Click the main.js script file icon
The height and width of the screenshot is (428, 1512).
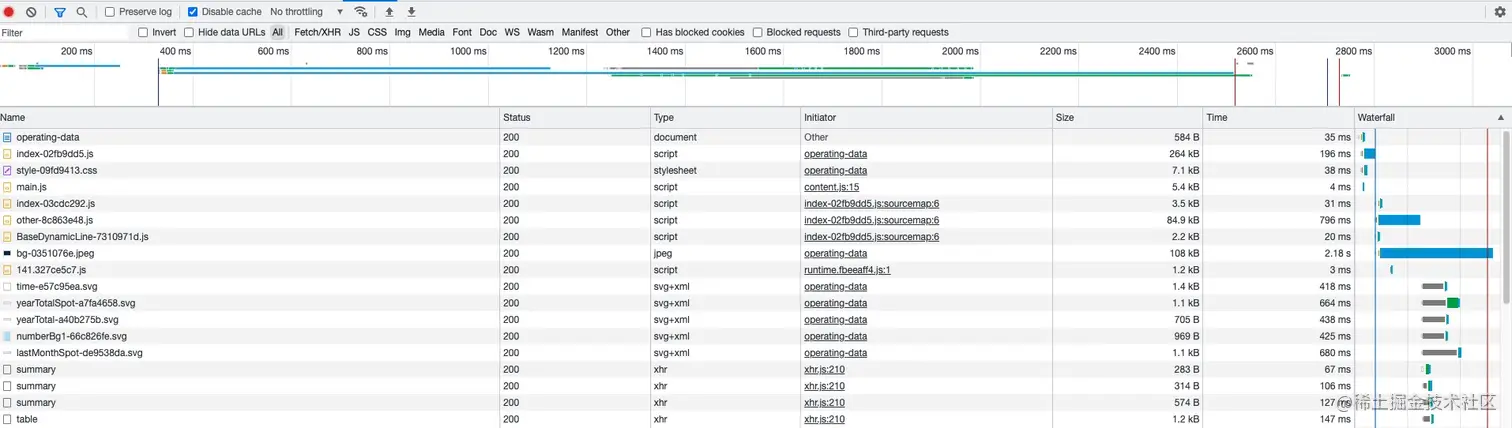7,187
